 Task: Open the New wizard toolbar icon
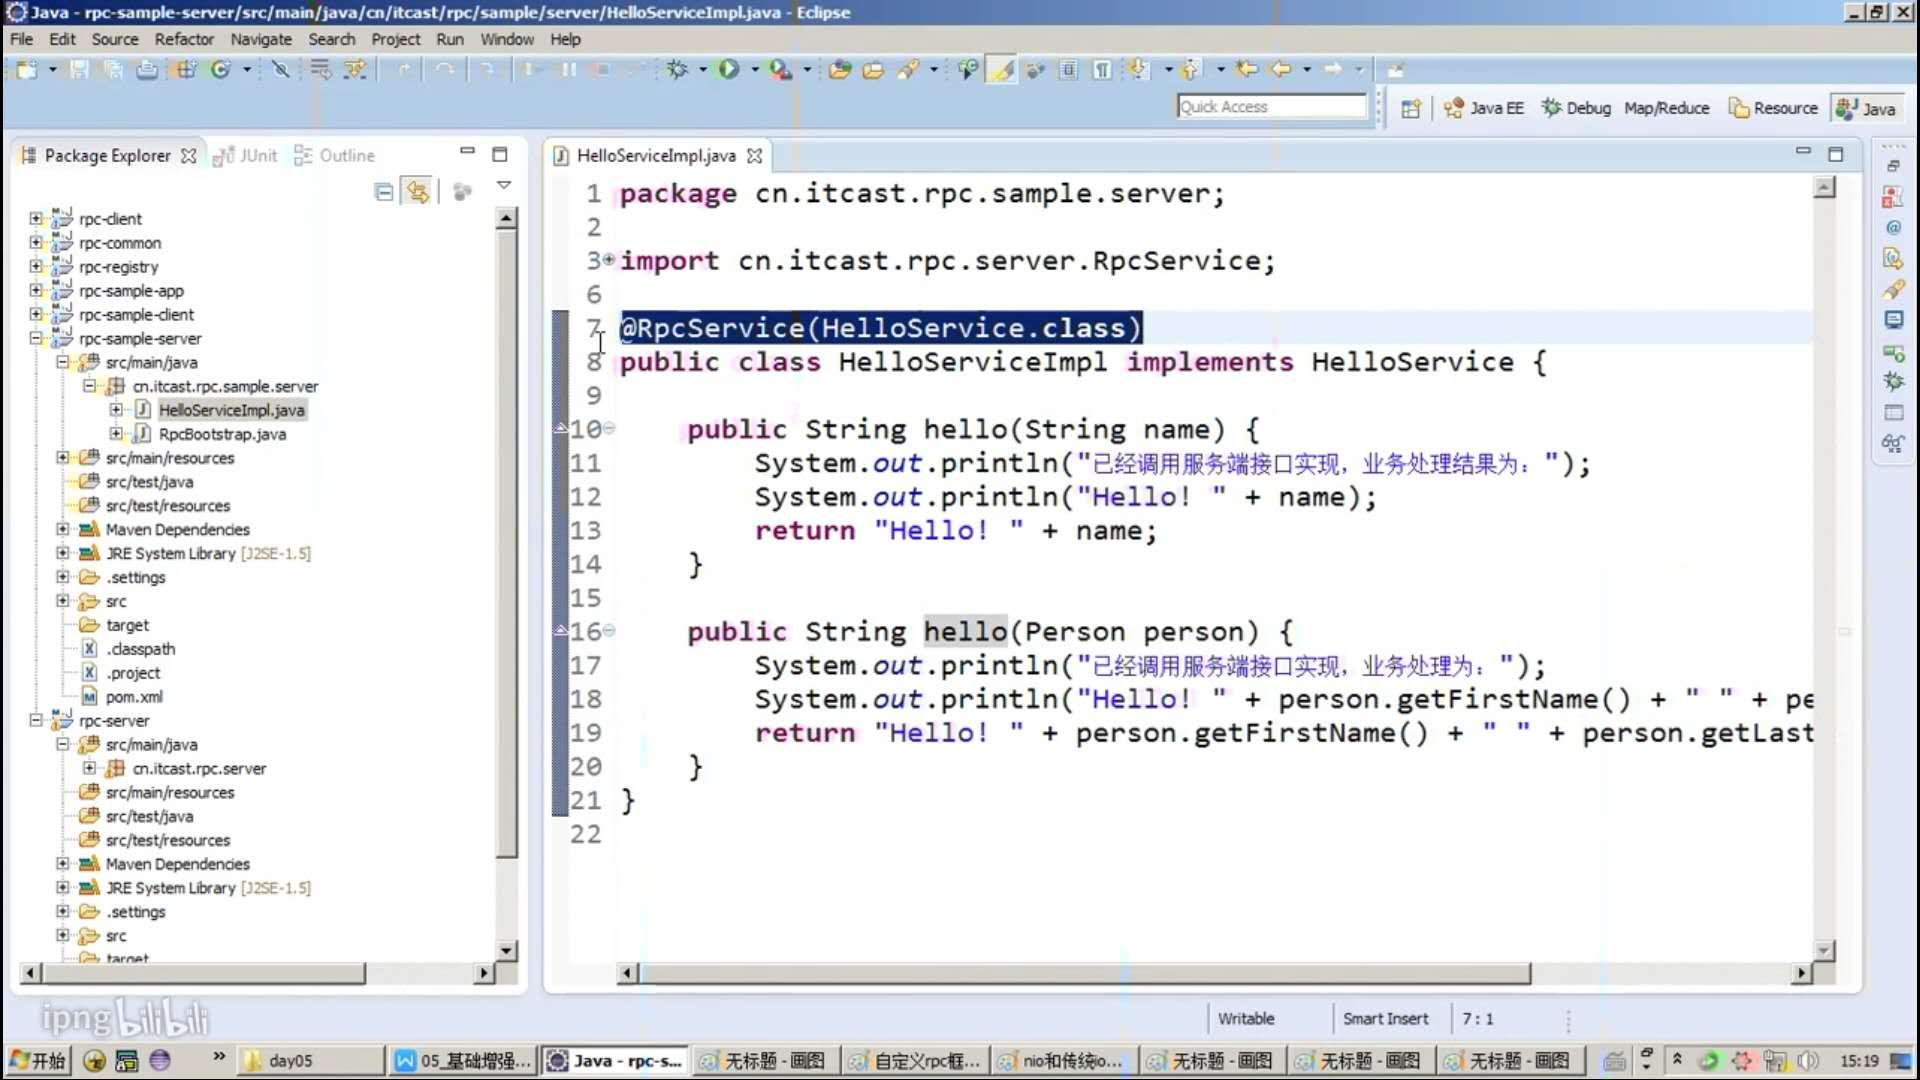[x=27, y=69]
